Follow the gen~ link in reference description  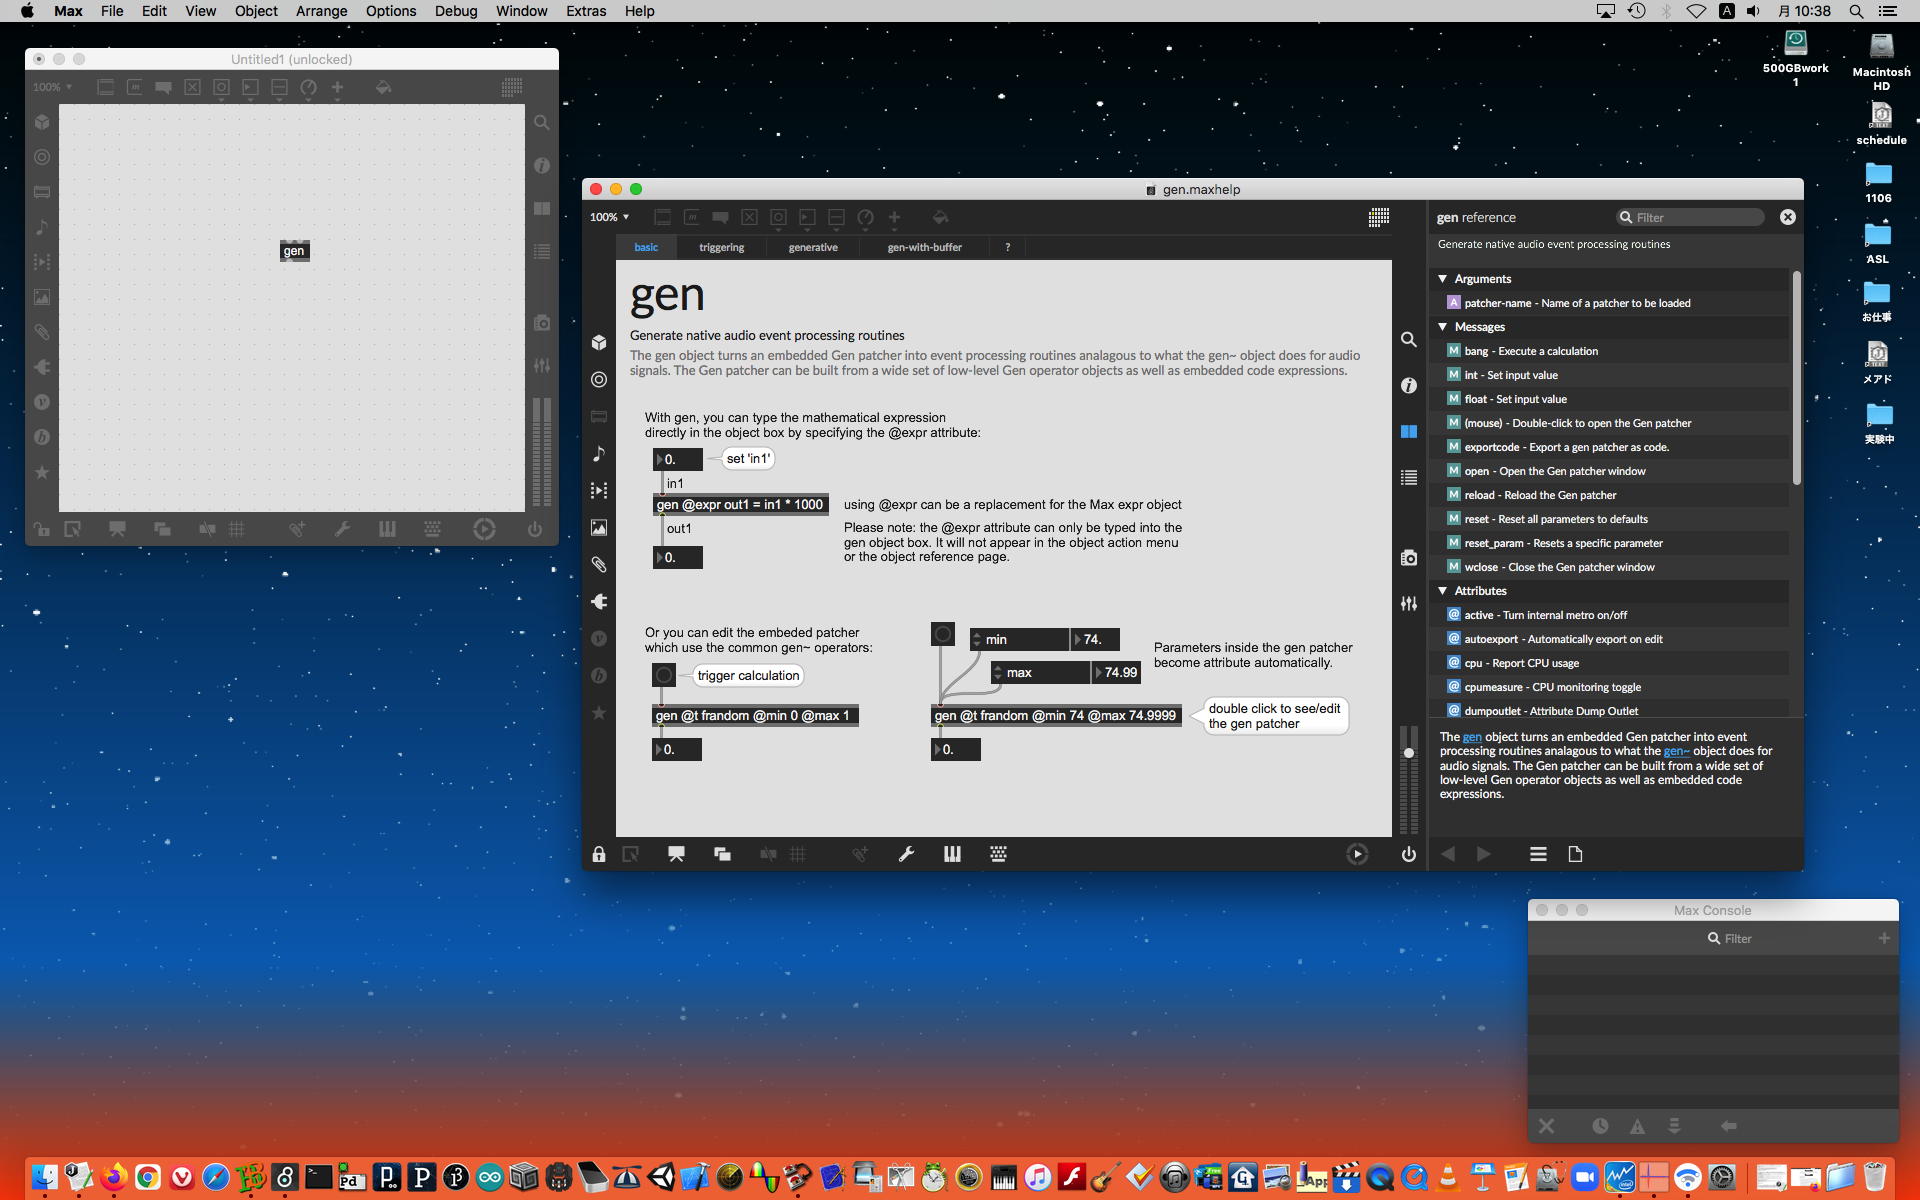1675,751
